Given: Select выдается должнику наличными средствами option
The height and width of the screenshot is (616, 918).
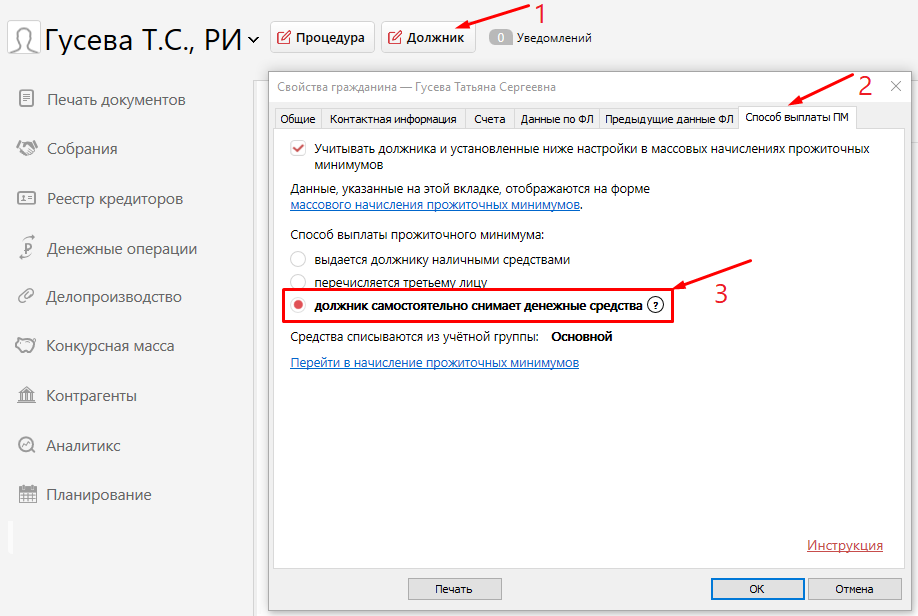Looking at the screenshot, I should [x=298, y=260].
